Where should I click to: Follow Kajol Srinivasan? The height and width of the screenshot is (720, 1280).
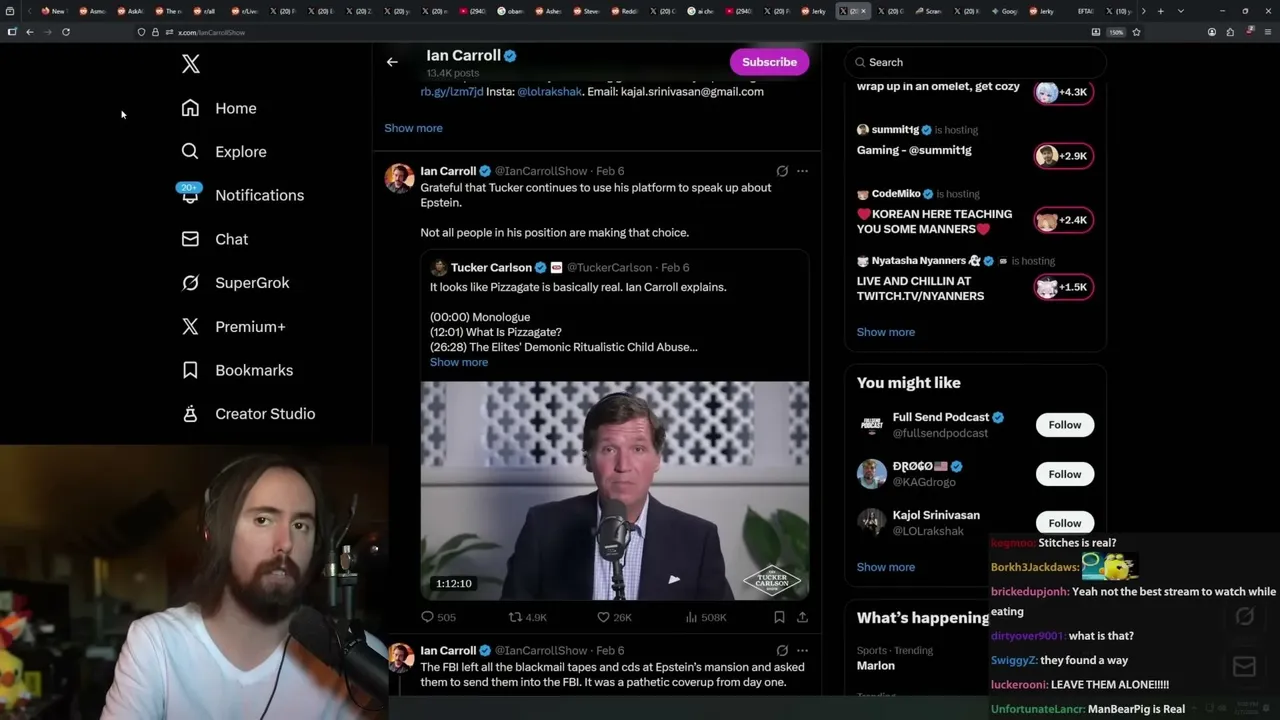(1065, 523)
